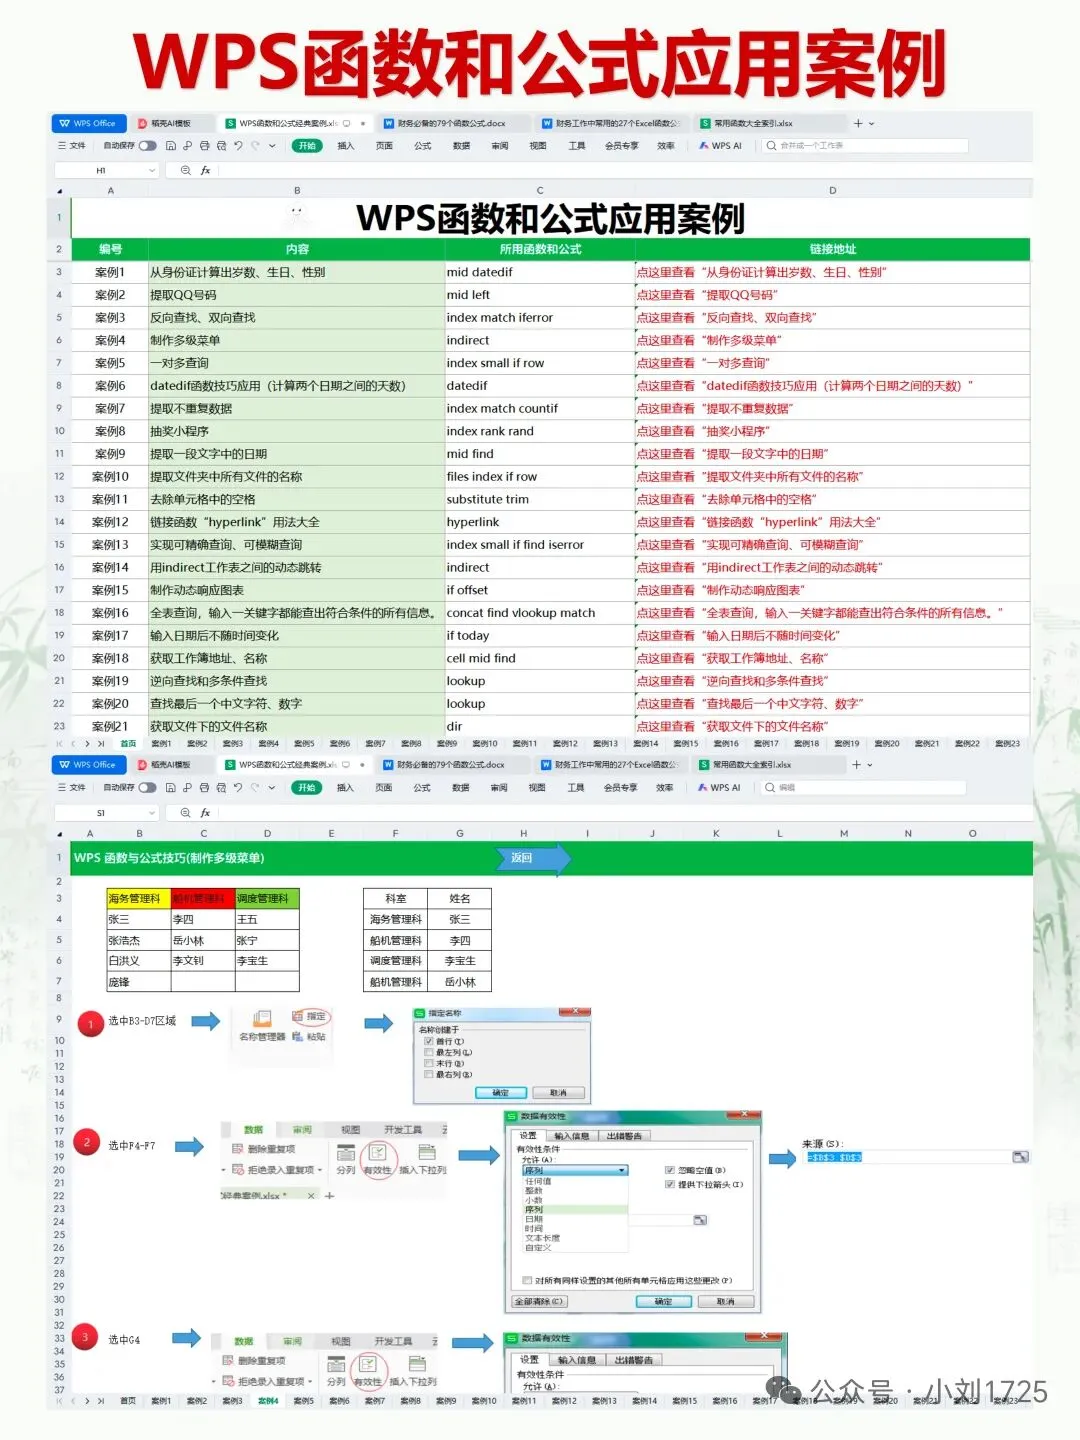Expand 拒绝录入重复项 dropdown in step 2
The width and height of the screenshot is (1080, 1440).
coord(320,1170)
